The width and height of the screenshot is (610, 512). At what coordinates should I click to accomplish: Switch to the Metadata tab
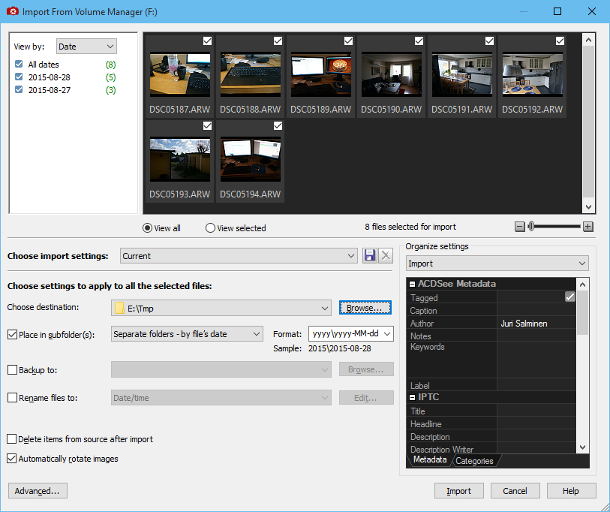click(x=429, y=460)
